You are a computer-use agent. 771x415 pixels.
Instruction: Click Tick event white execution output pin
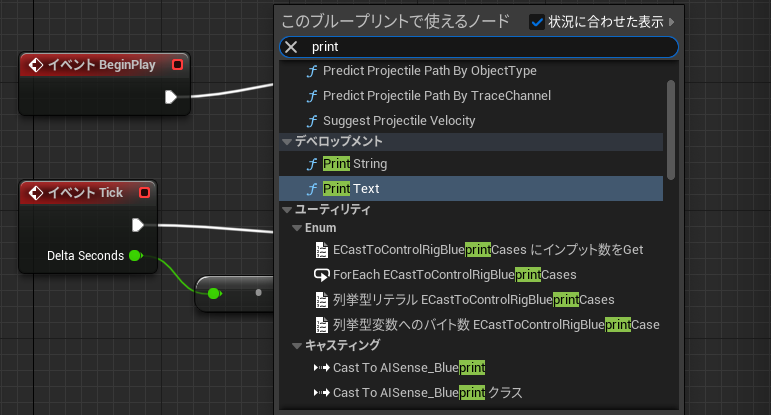coord(138,224)
